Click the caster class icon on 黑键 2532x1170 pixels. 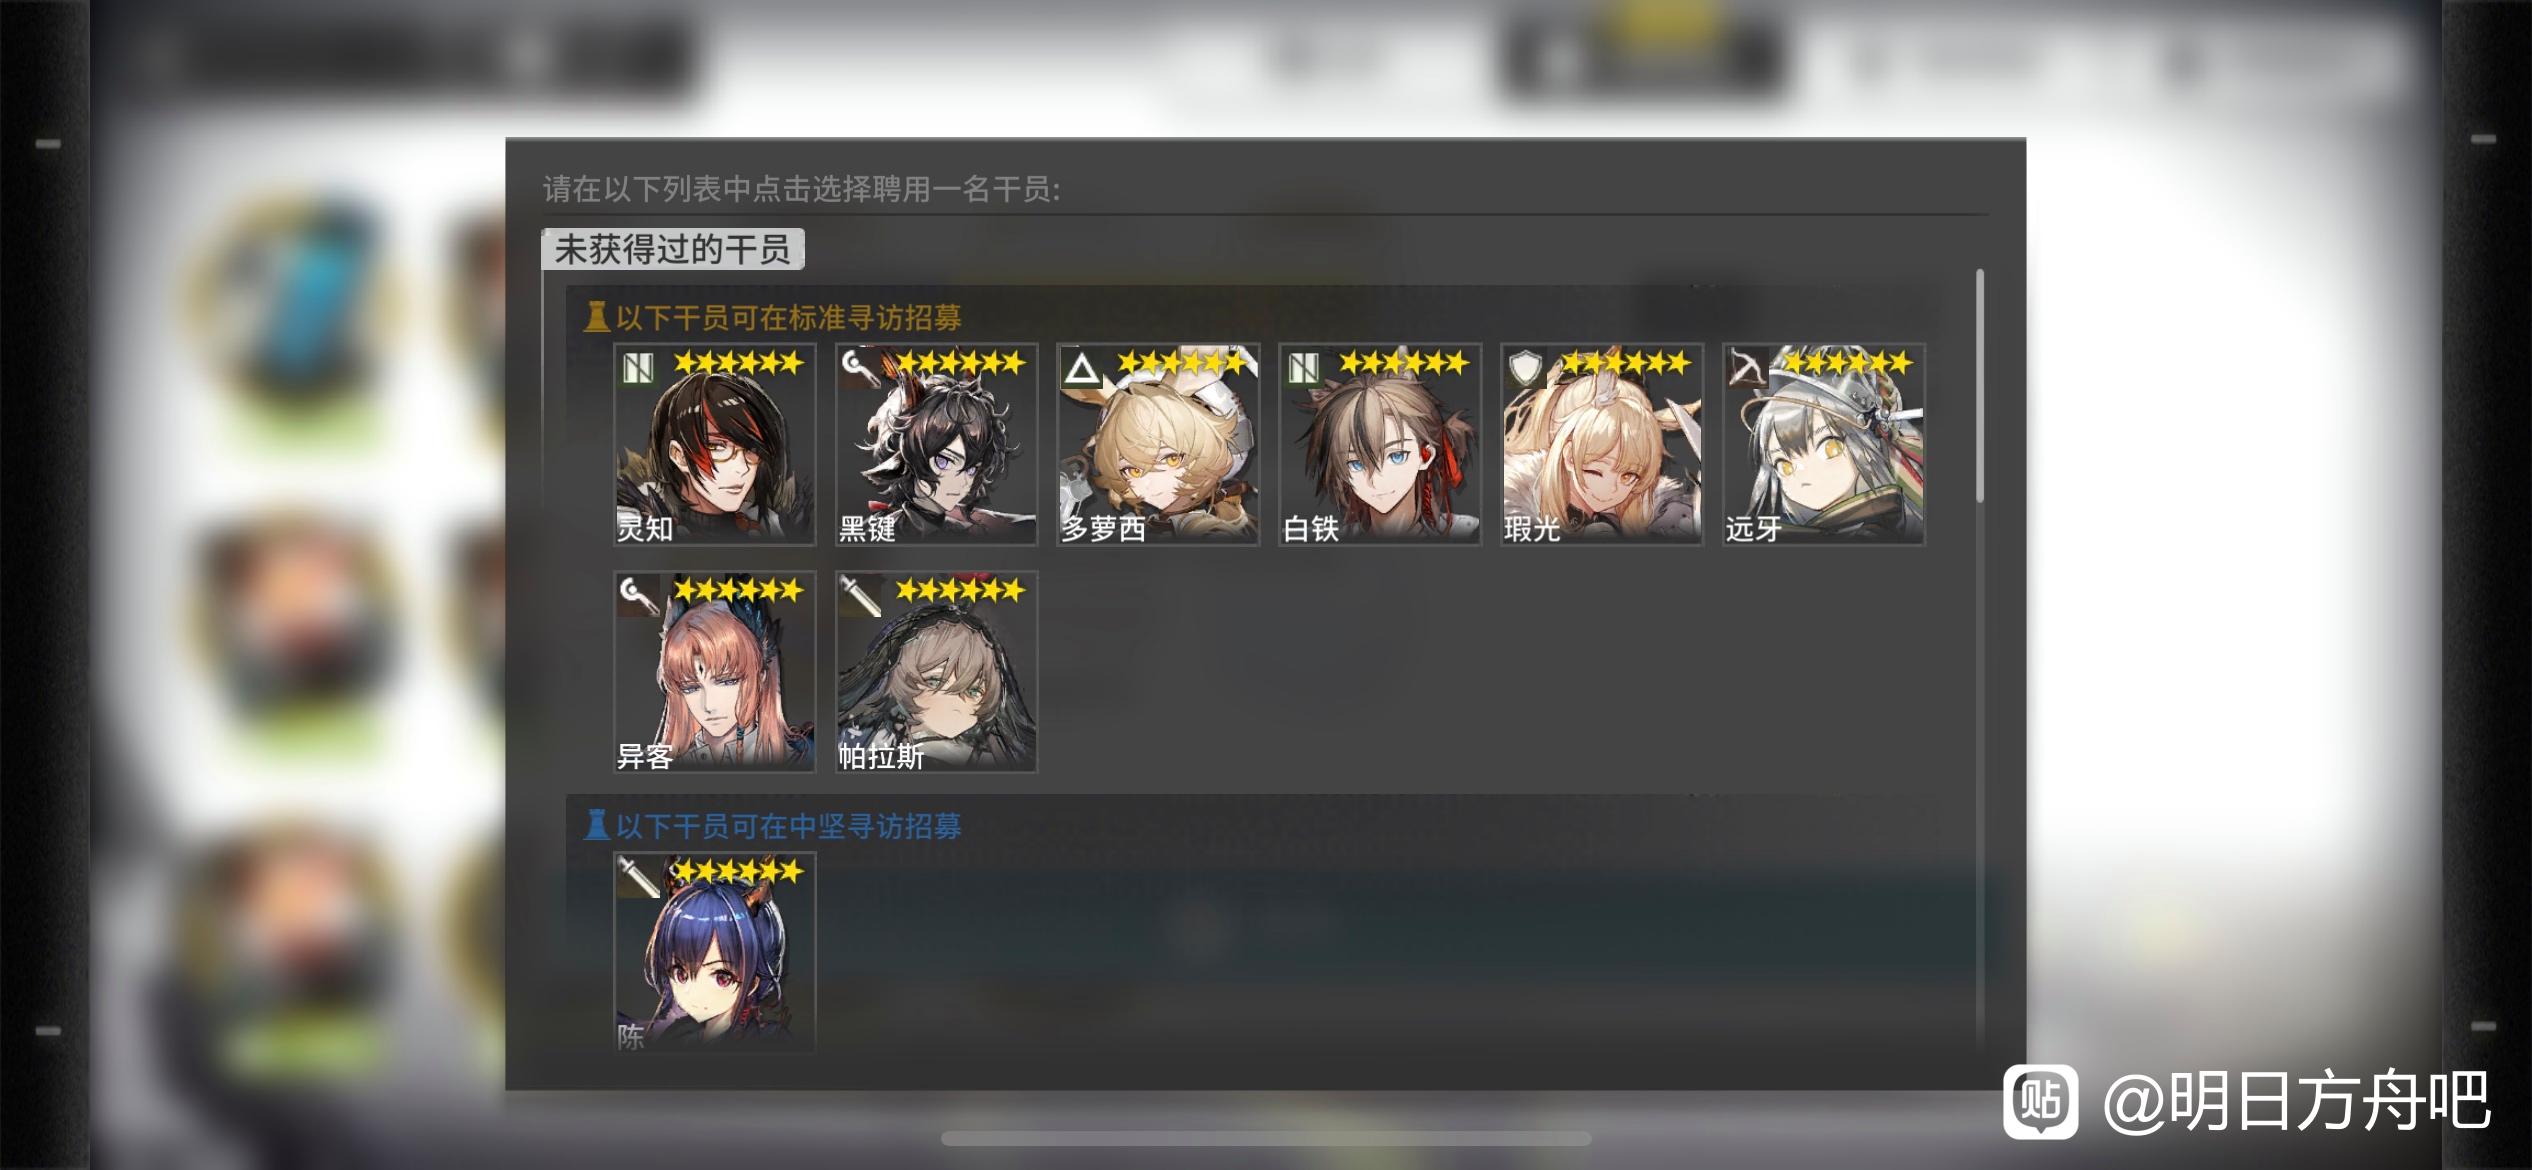859,367
